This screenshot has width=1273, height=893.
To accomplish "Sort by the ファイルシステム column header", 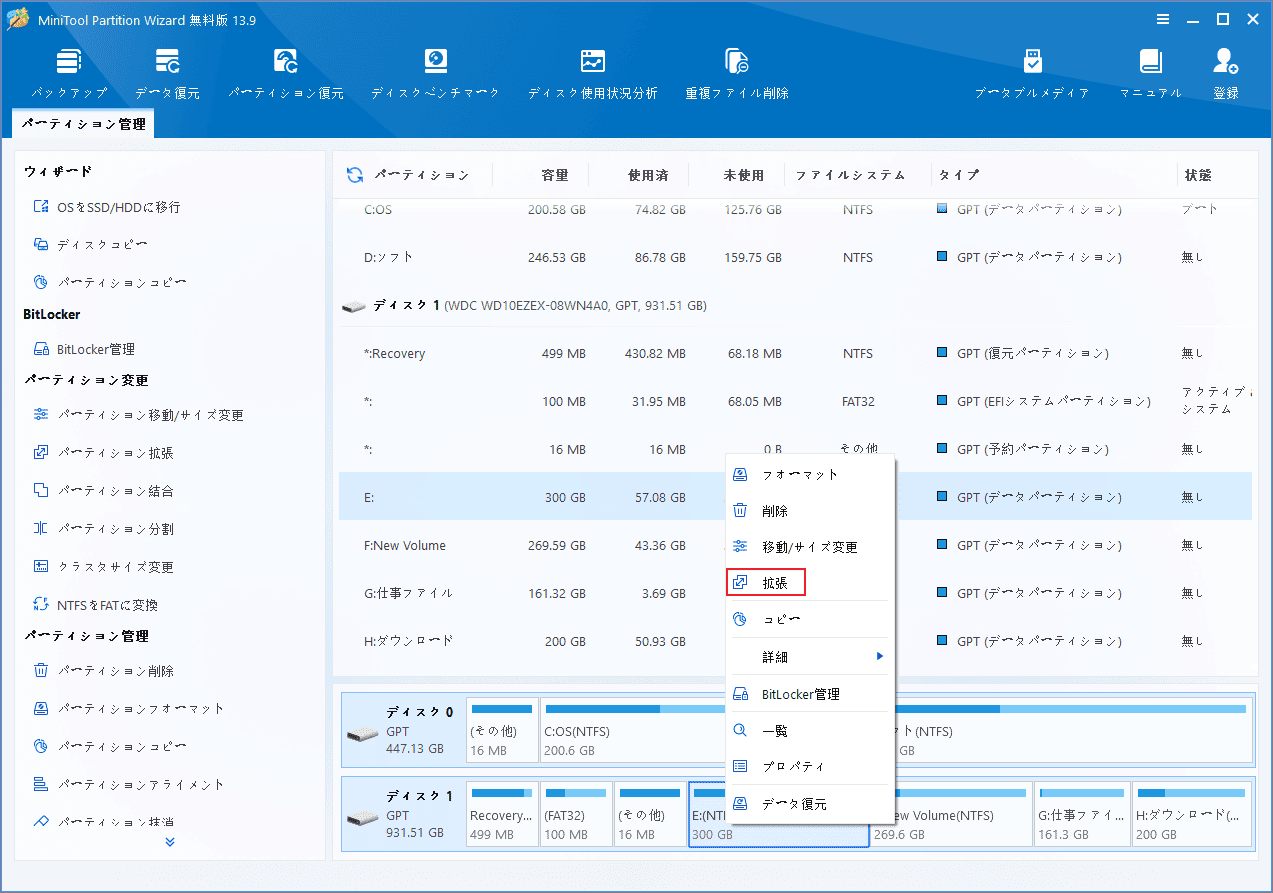I will click(850, 175).
